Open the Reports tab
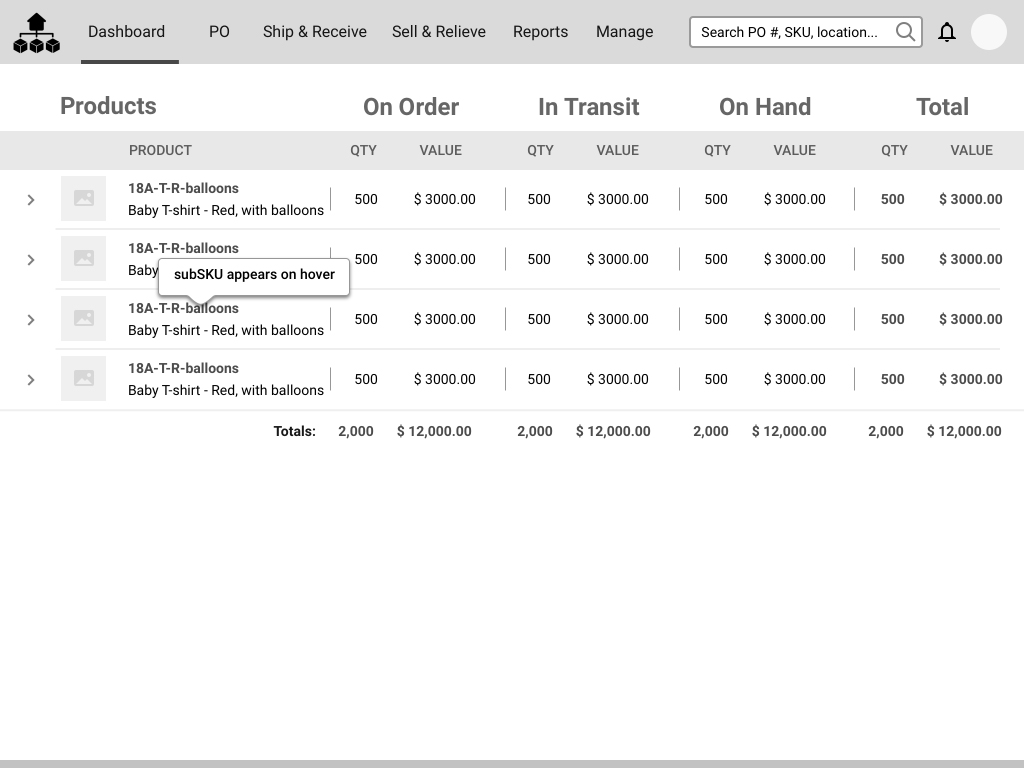 click(x=540, y=32)
